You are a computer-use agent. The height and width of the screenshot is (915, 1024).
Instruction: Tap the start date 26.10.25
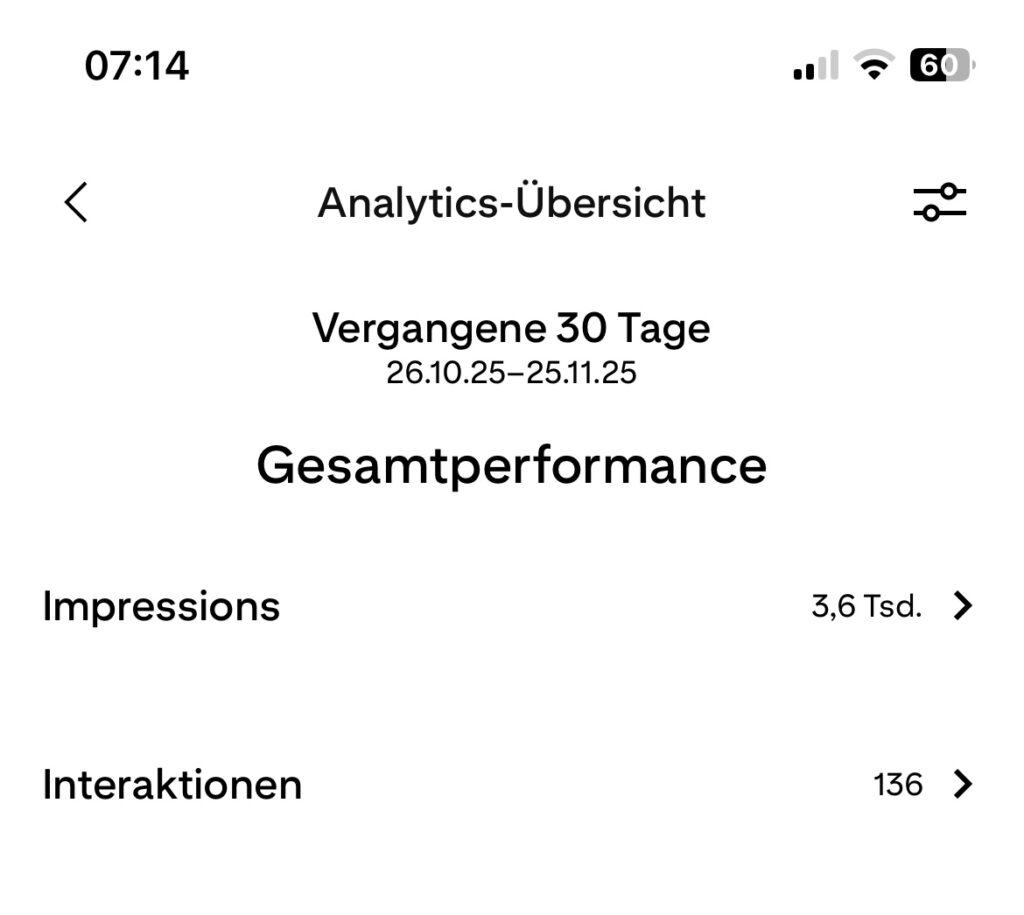coord(444,374)
